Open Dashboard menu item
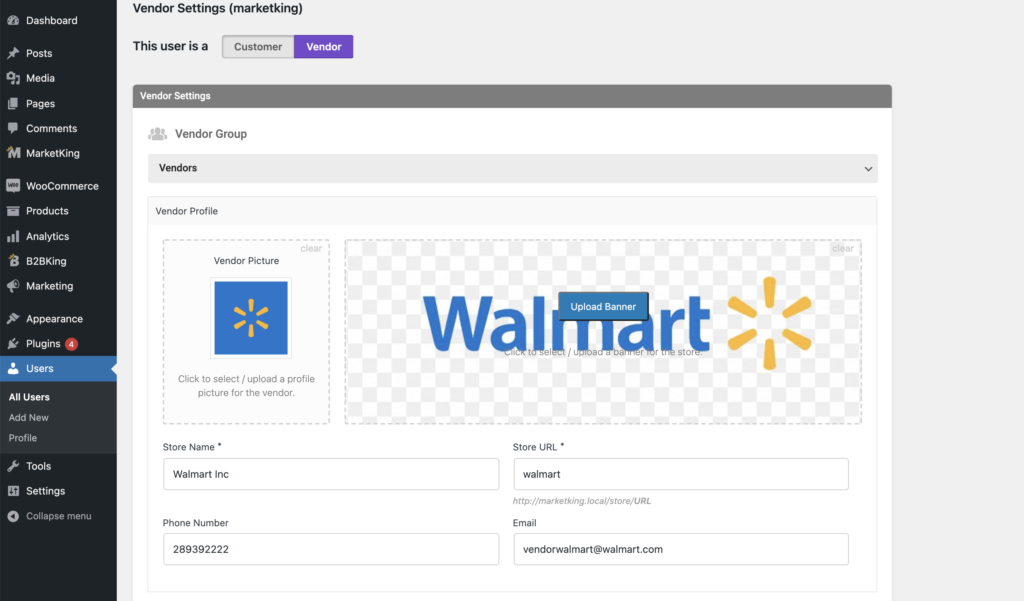Screen dimensions: 1024x601 [52, 20]
